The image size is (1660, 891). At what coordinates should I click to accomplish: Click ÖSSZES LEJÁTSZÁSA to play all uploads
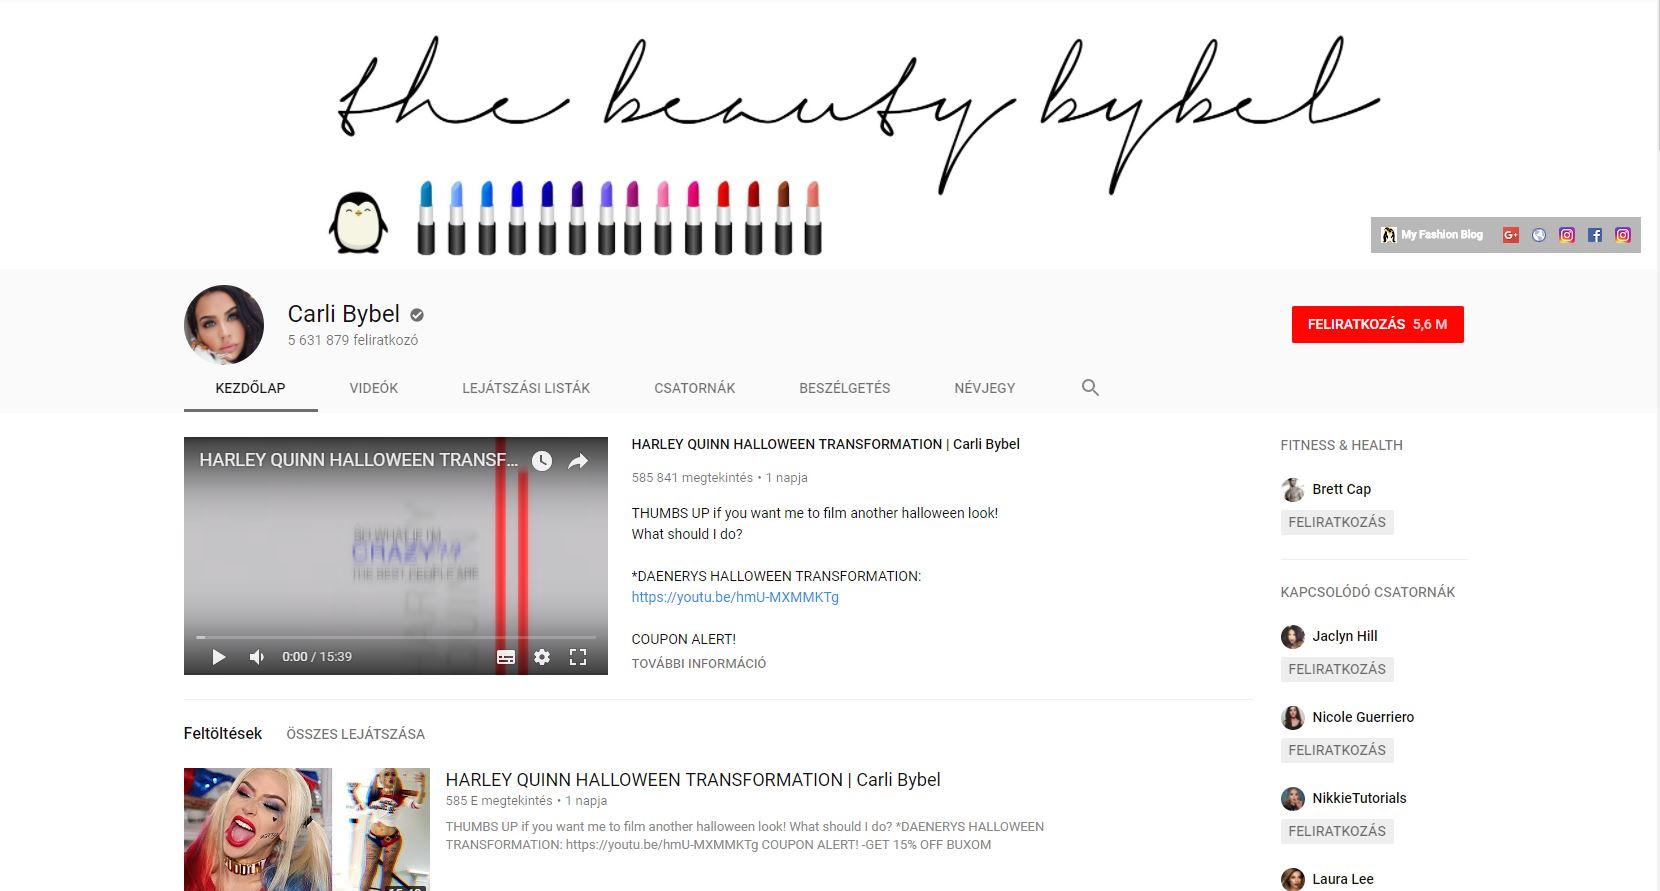click(355, 734)
